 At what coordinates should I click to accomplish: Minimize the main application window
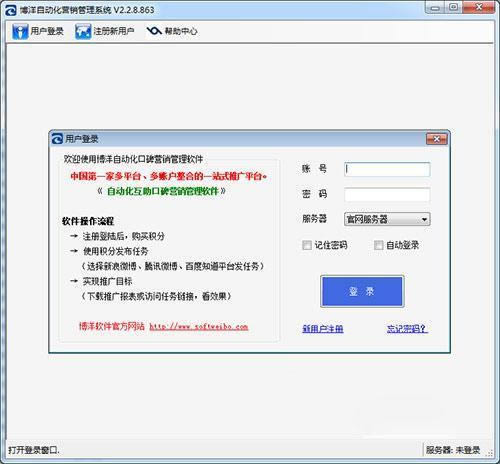pos(435,8)
